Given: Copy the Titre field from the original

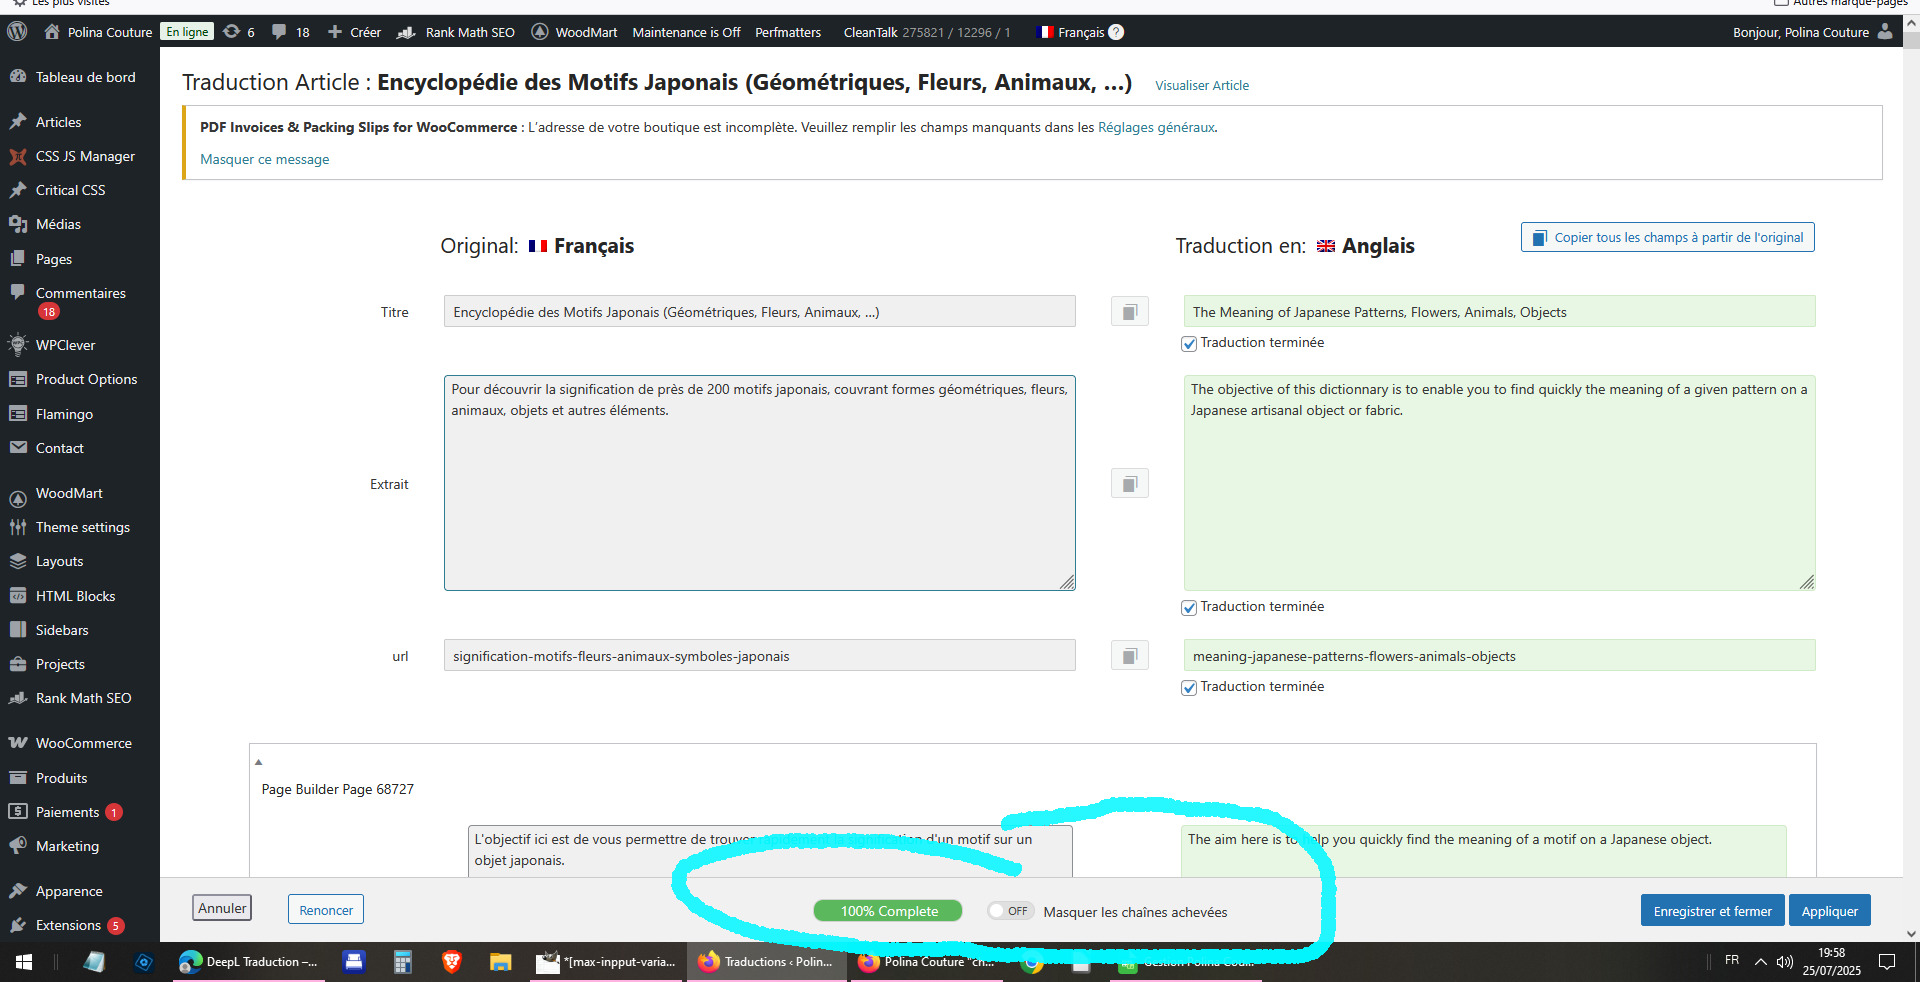Looking at the screenshot, I should coord(1129,312).
